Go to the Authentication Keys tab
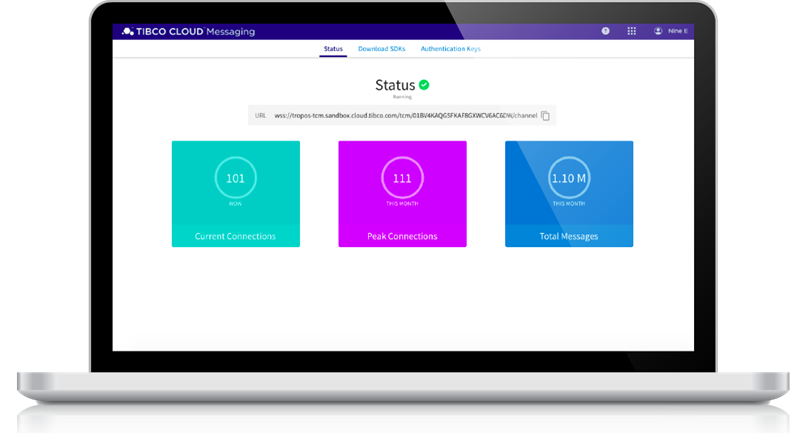This screenshot has width=800, height=444. (450, 49)
